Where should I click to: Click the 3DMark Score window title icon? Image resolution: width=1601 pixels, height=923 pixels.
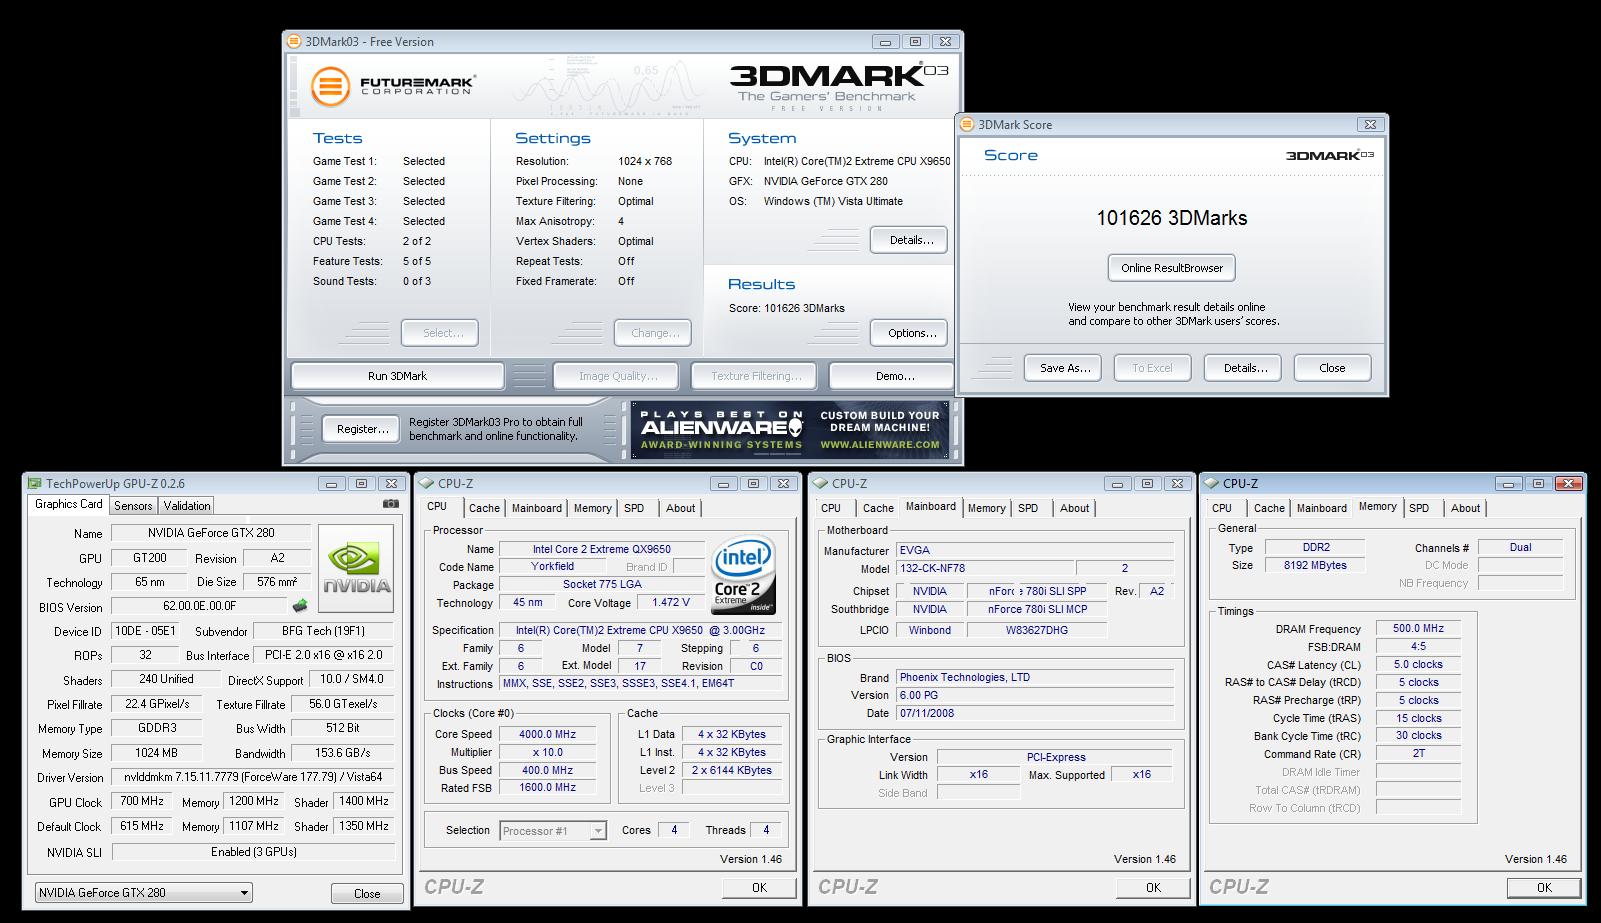click(x=967, y=124)
